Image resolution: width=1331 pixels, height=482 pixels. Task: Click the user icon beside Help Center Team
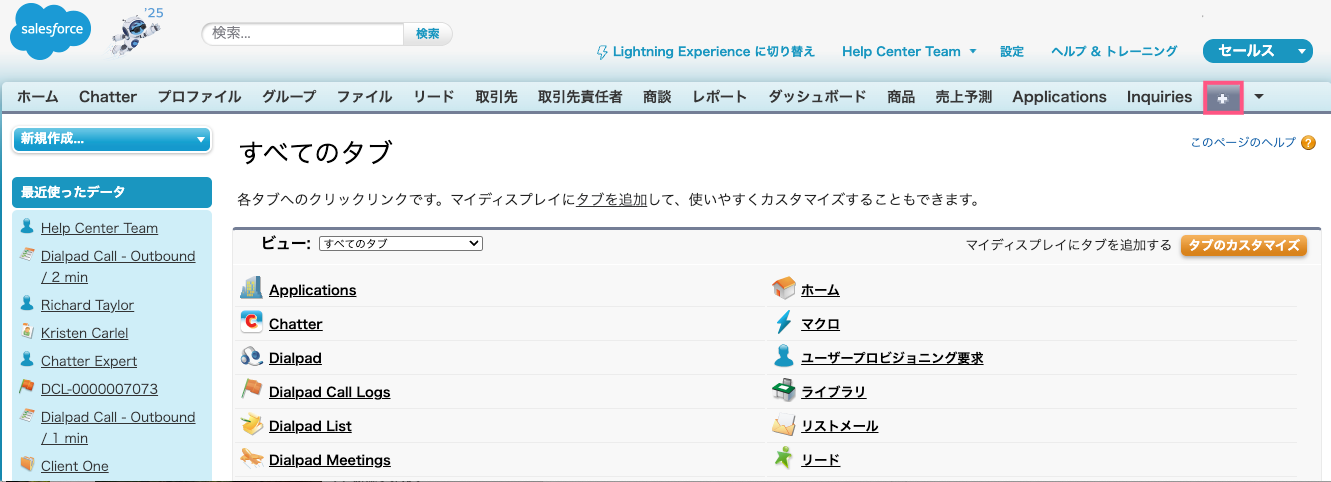click(x=27, y=227)
